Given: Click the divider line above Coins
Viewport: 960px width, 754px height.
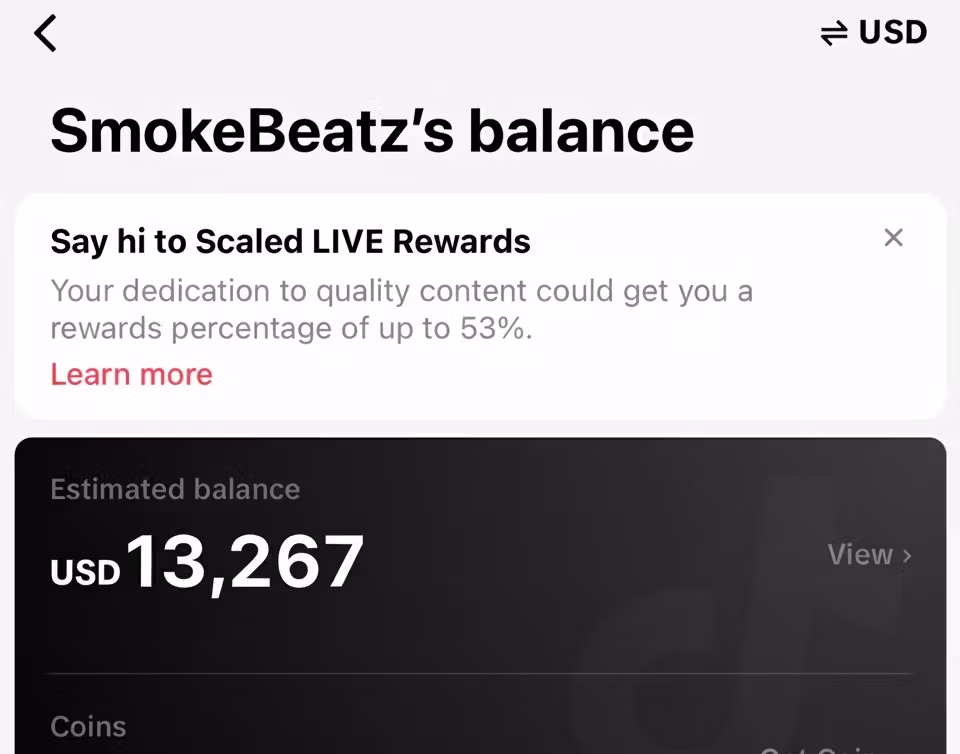Looking at the screenshot, I should (480, 674).
